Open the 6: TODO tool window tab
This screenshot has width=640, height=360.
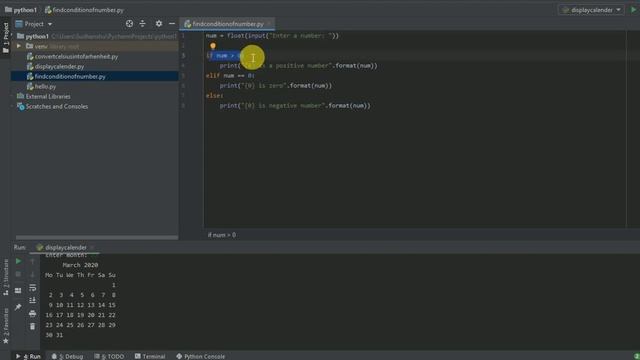109,356
